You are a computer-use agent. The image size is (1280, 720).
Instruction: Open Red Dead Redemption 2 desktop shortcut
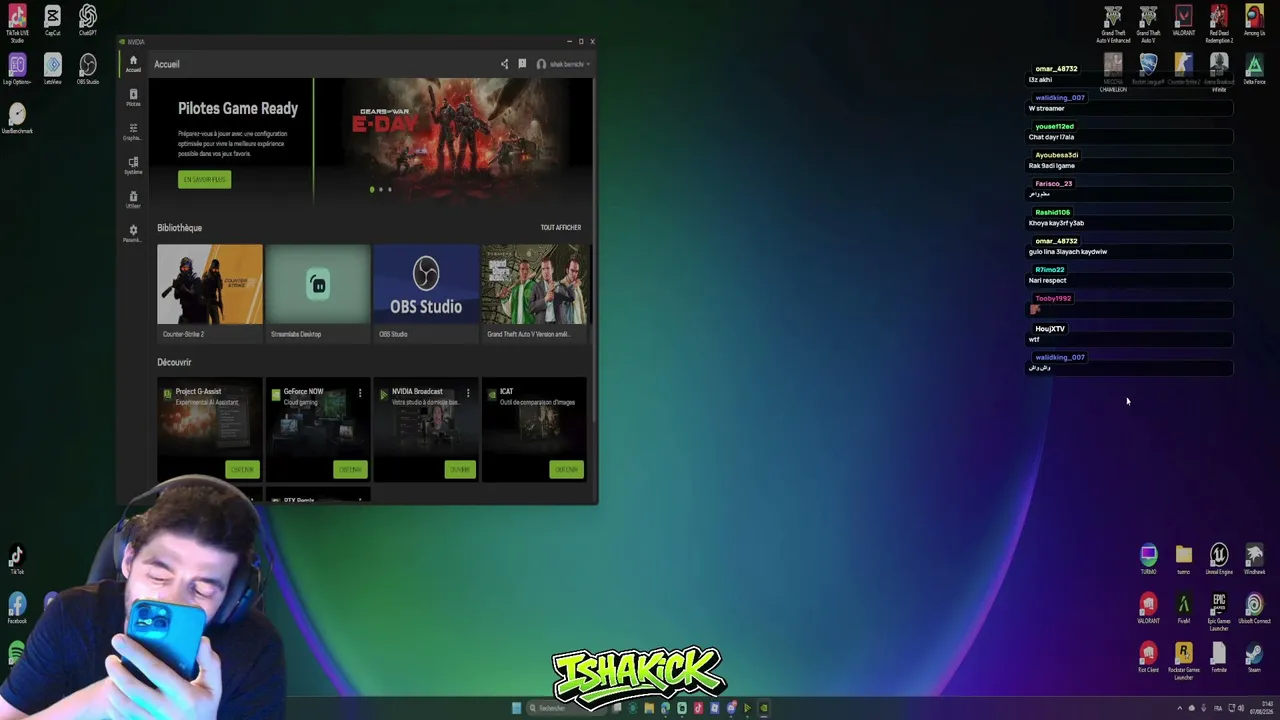(x=1219, y=25)
